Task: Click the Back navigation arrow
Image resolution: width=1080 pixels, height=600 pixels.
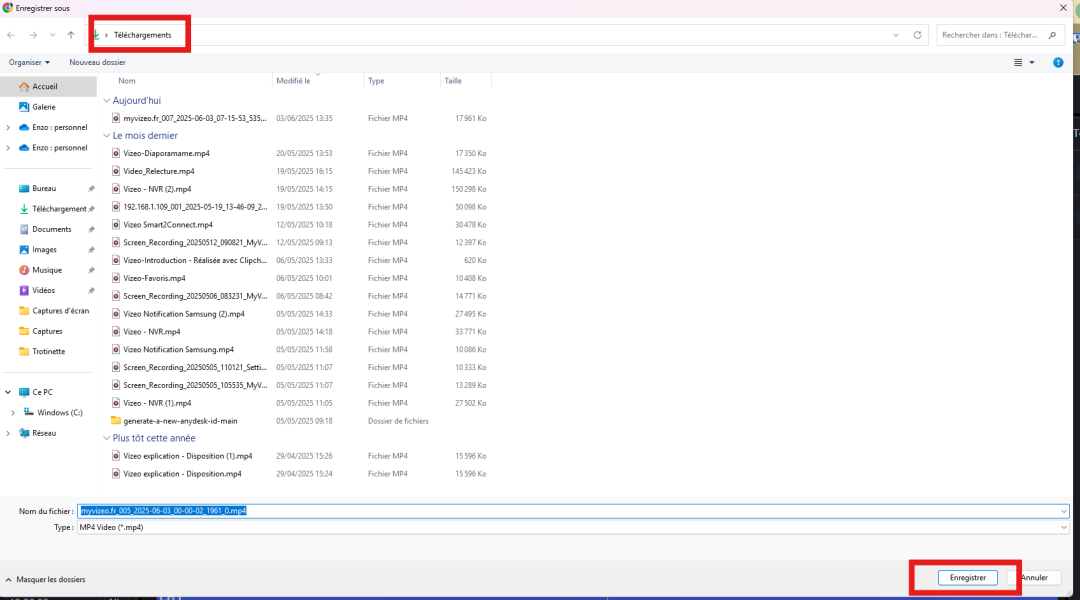Action: pyautogui.click(x=11, y=35)
